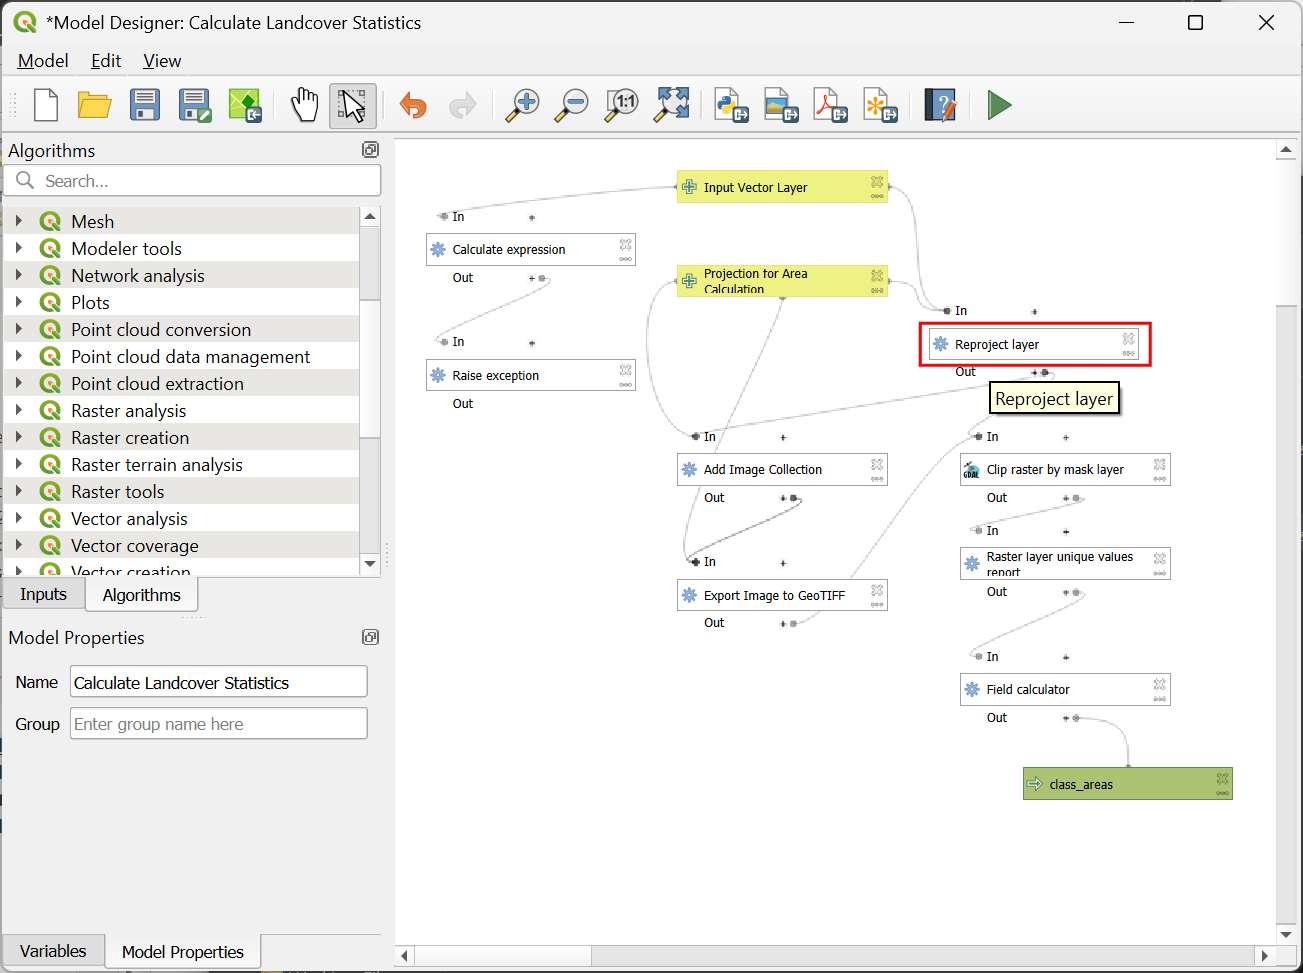
Task: Click the Zoom In magnifier icon
Action: pyautogui.click(x=522, y=105)
